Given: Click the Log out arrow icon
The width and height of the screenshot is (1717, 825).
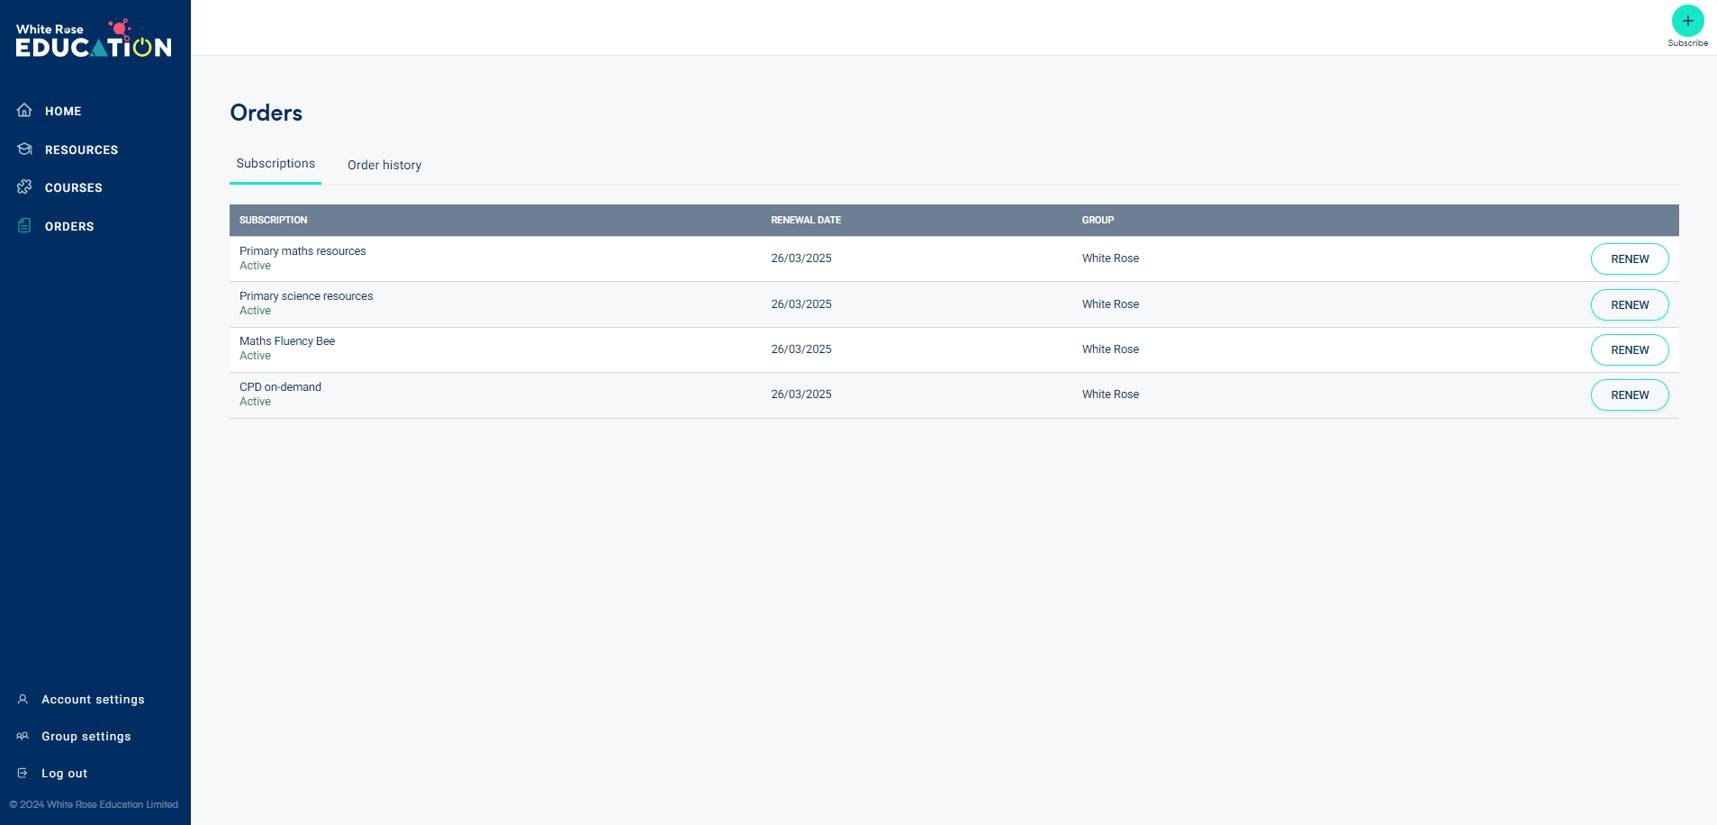Looking at the screenshot, I should [23, 773].
